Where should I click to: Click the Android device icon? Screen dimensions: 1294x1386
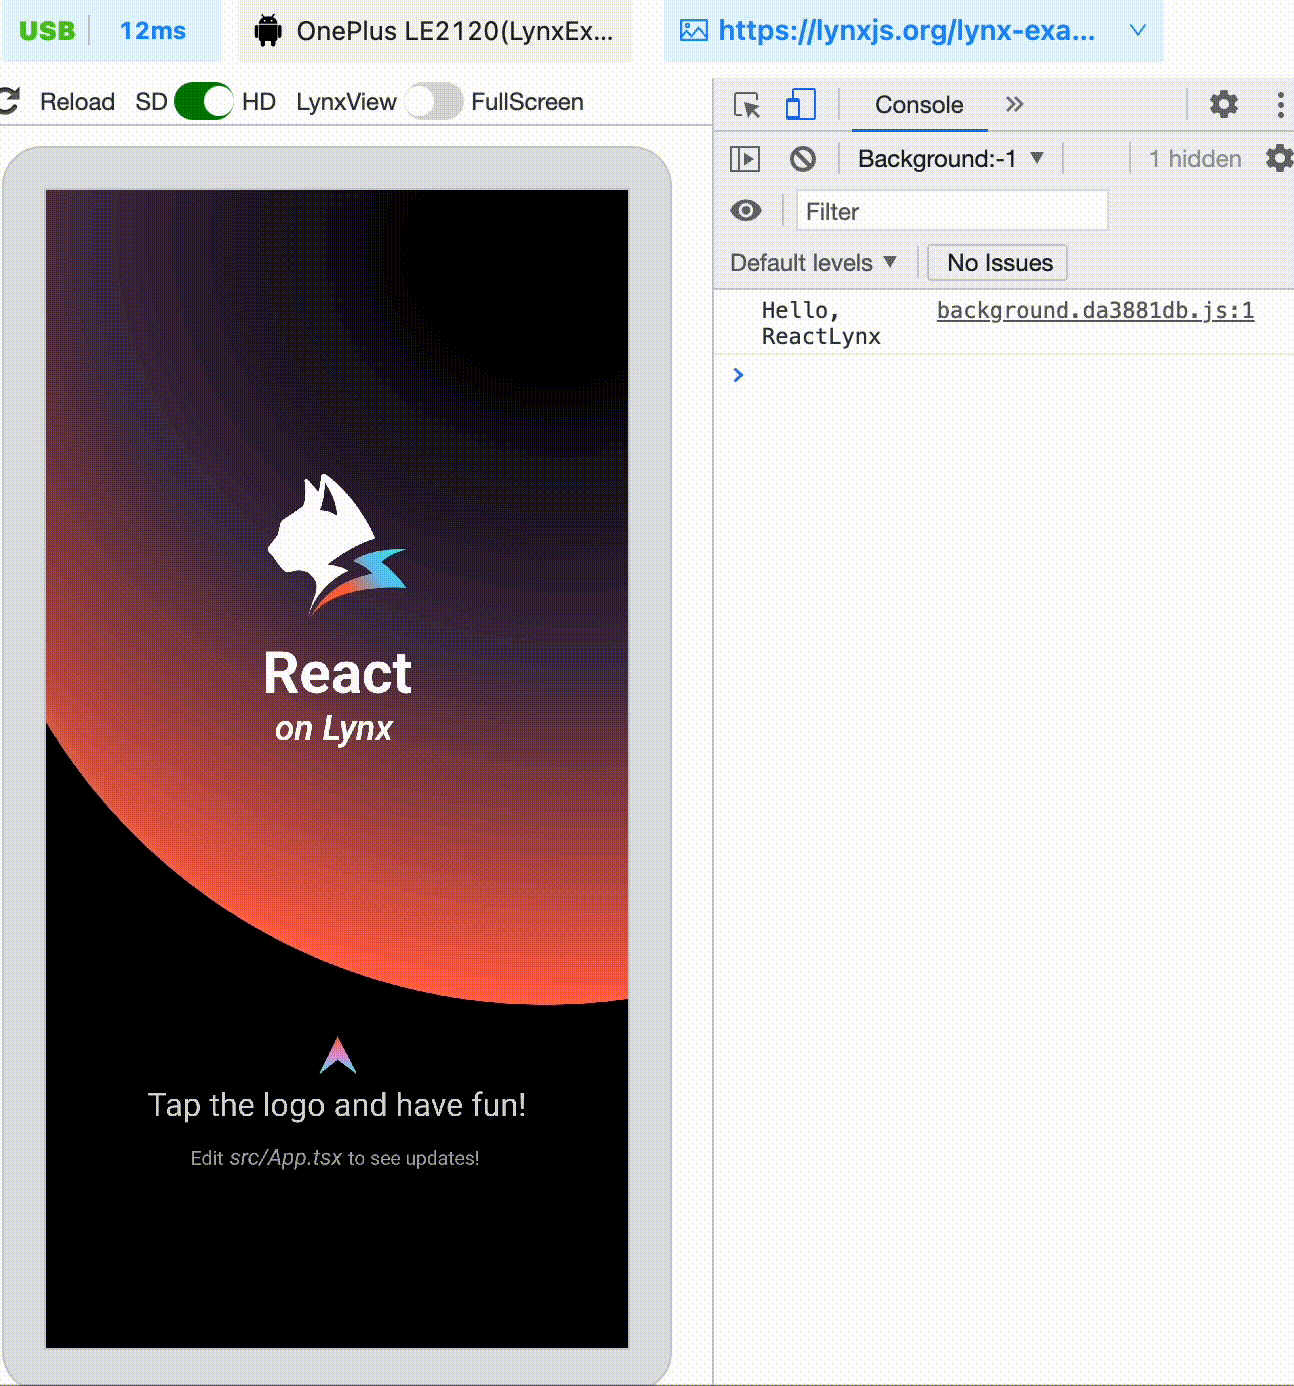267,31
